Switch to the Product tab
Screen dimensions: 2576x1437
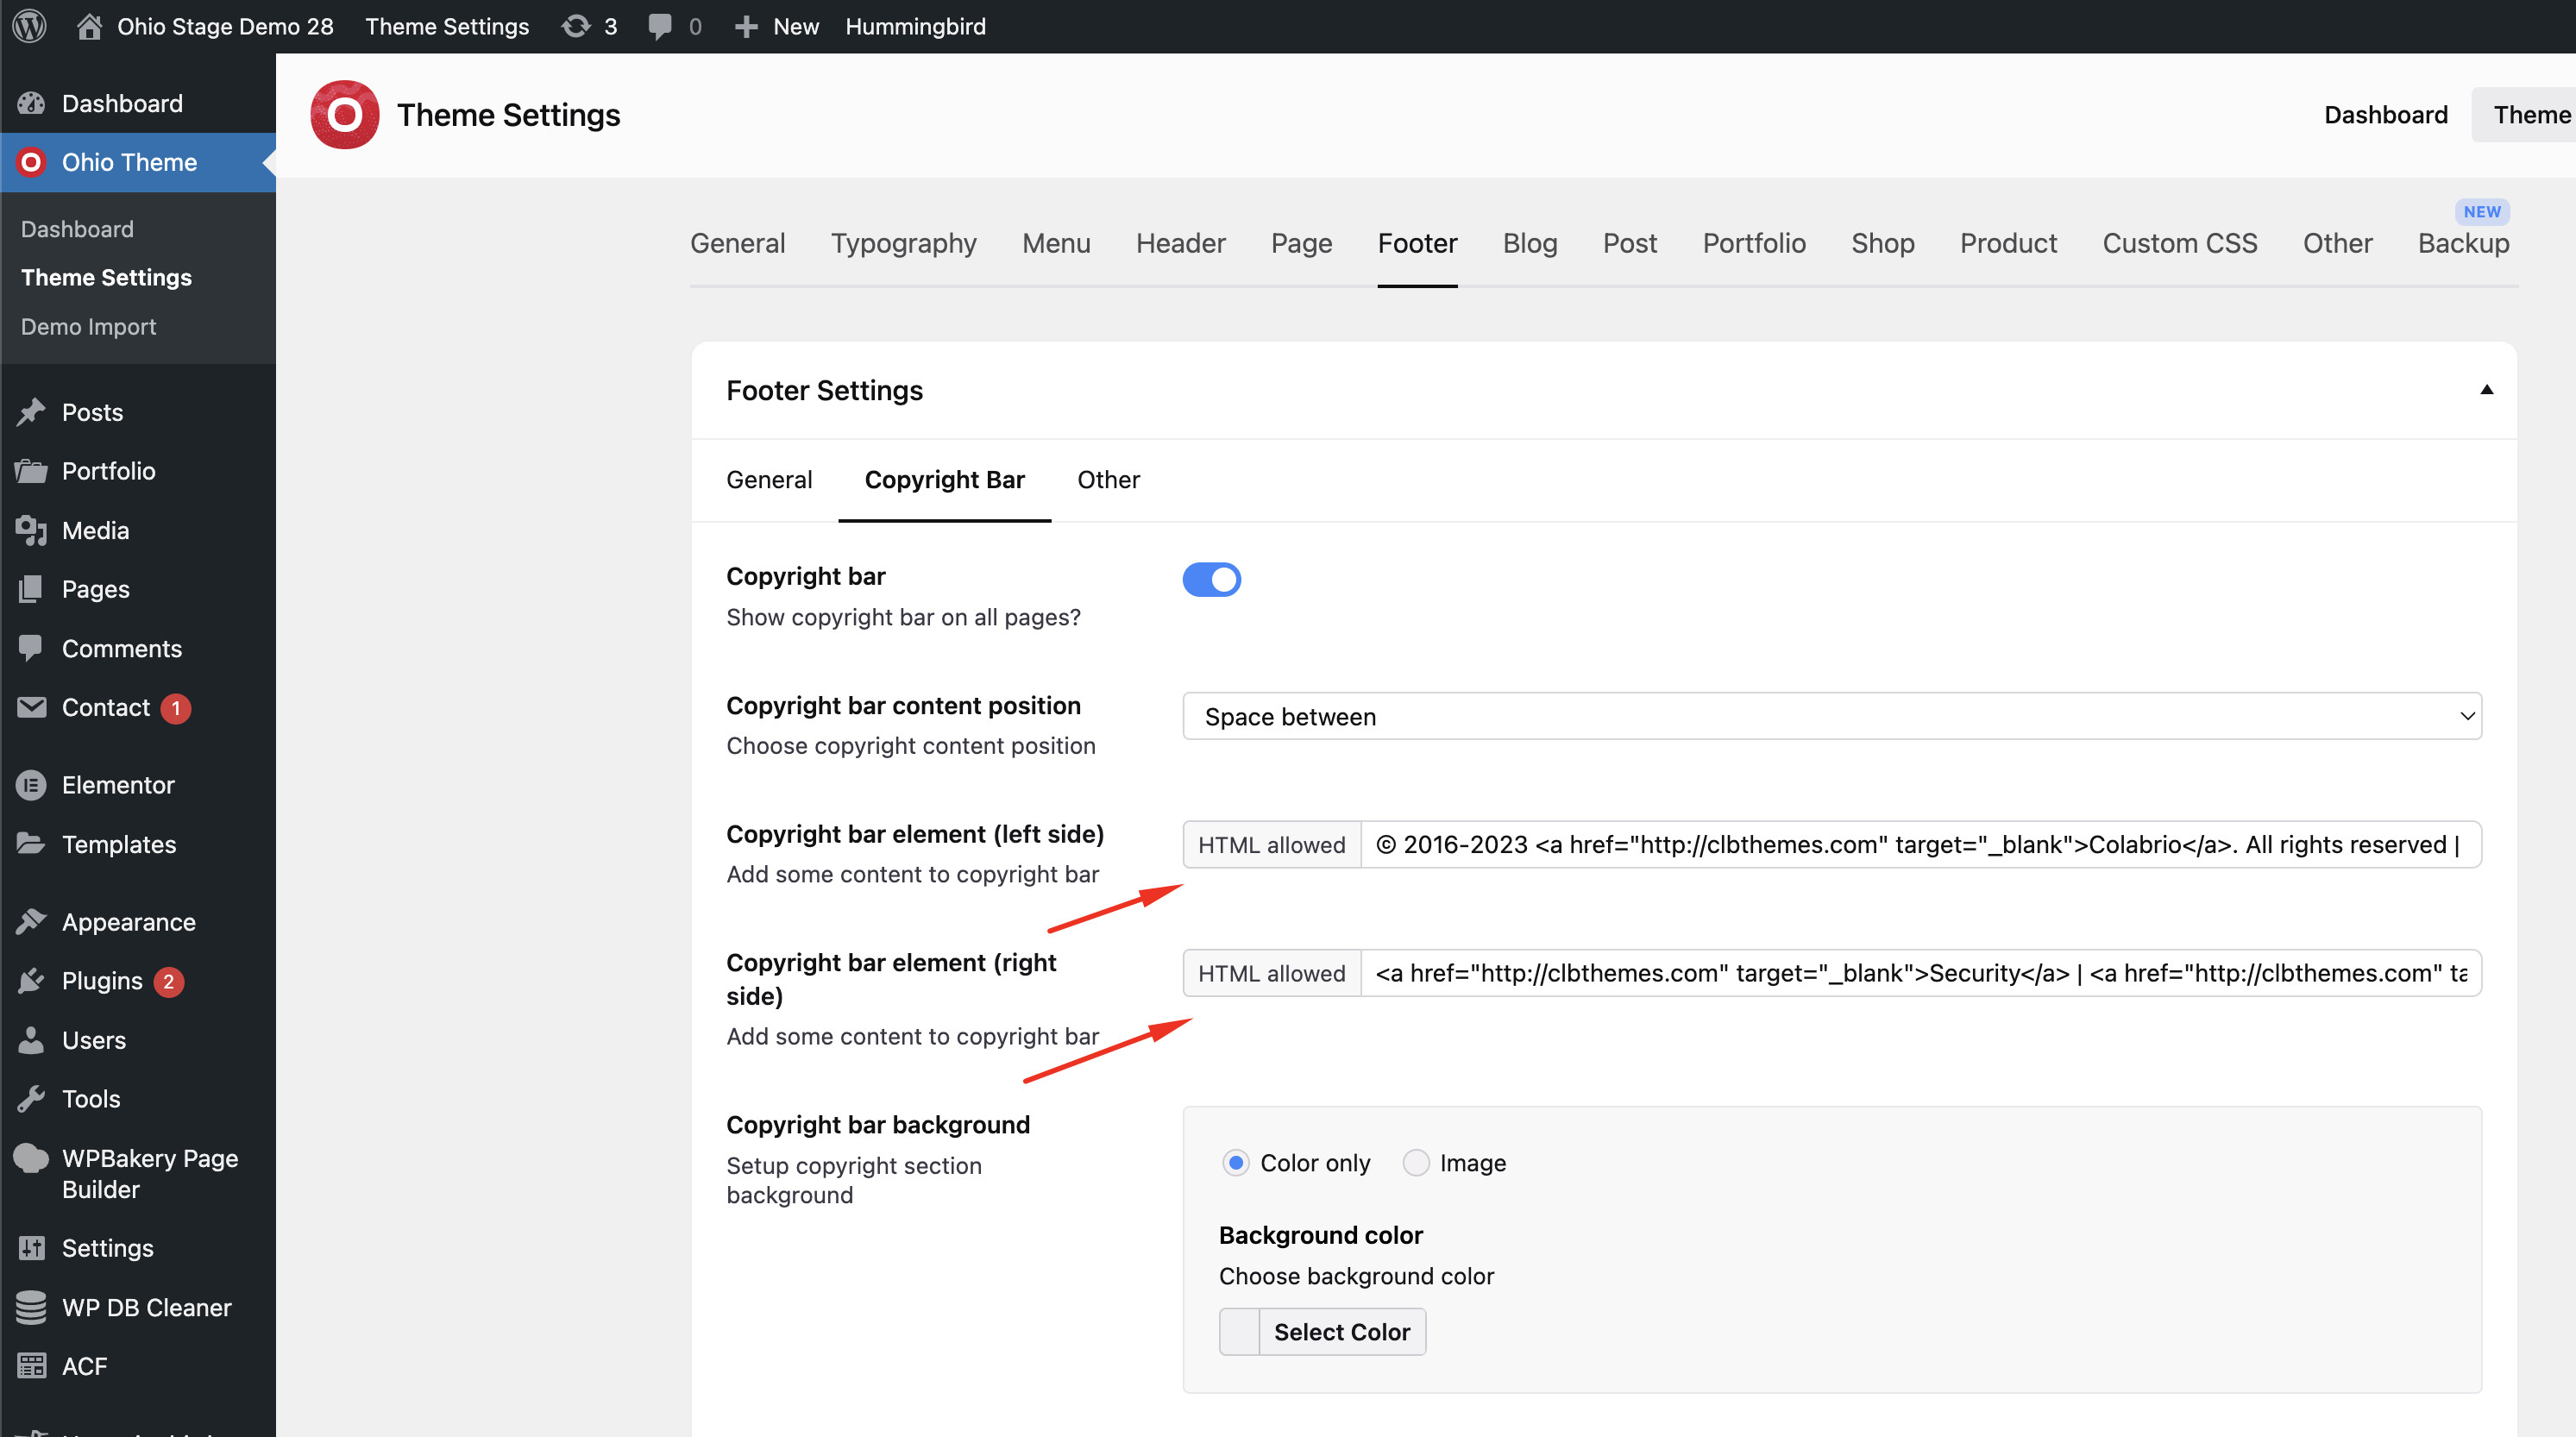[x=2008, y=243]
